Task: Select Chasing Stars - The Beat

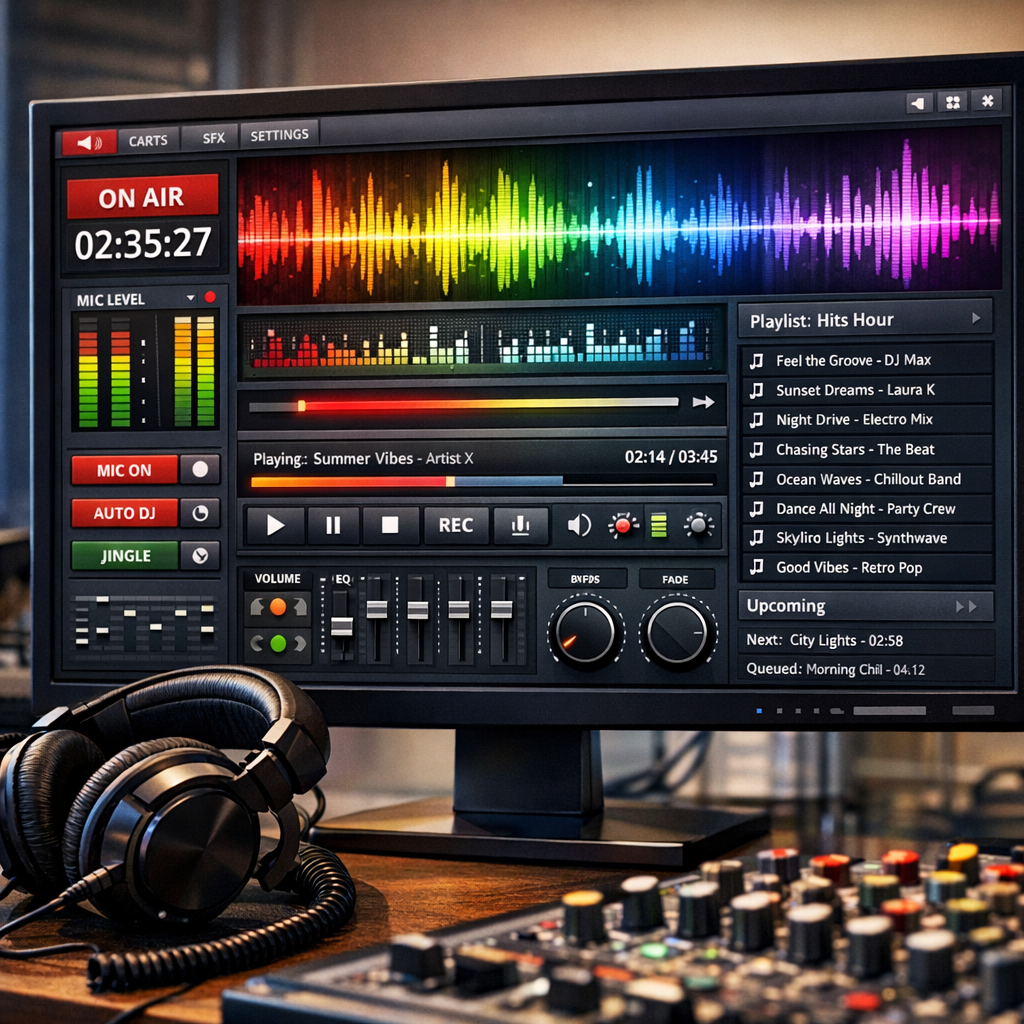Action: [x=867, y=449]
